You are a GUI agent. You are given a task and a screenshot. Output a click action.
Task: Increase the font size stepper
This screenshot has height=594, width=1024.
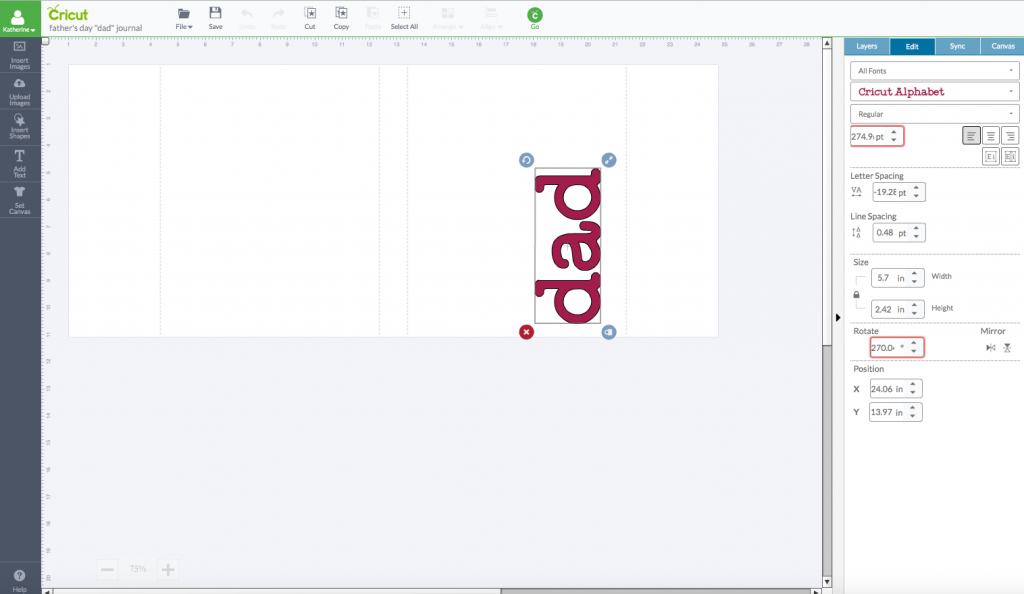(x=894, y=133)
